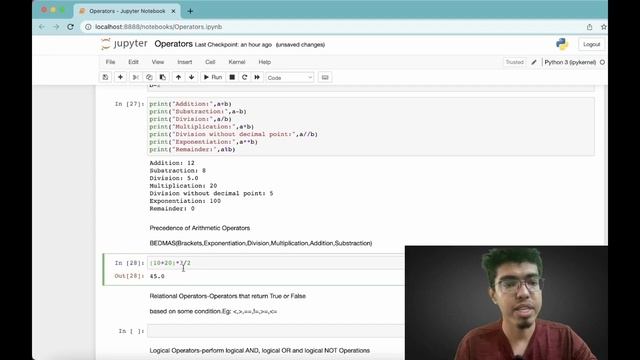
Task: Paste cells below icon
Action: pyautogui.click(x=162, y=77)
